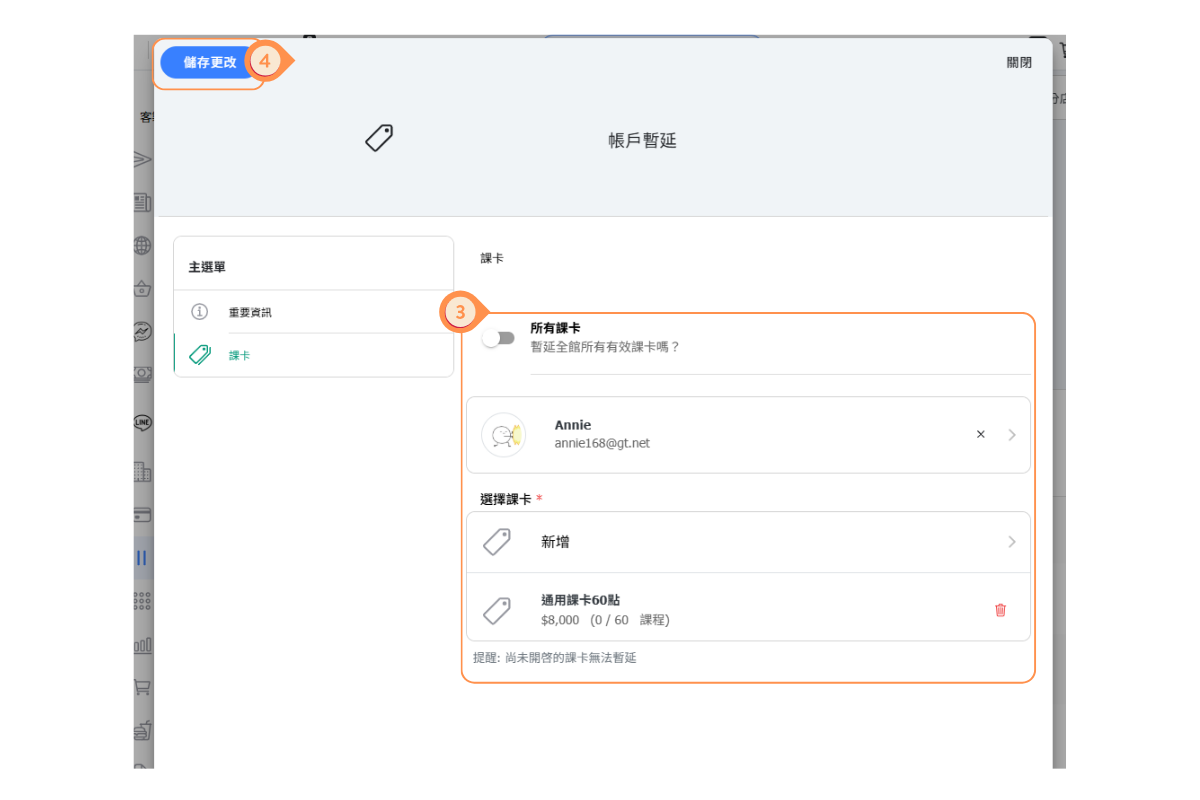This screenshot has height=800, width=1200.
Task: Click the LINE icon in sidebar
Action: [142, 422]
